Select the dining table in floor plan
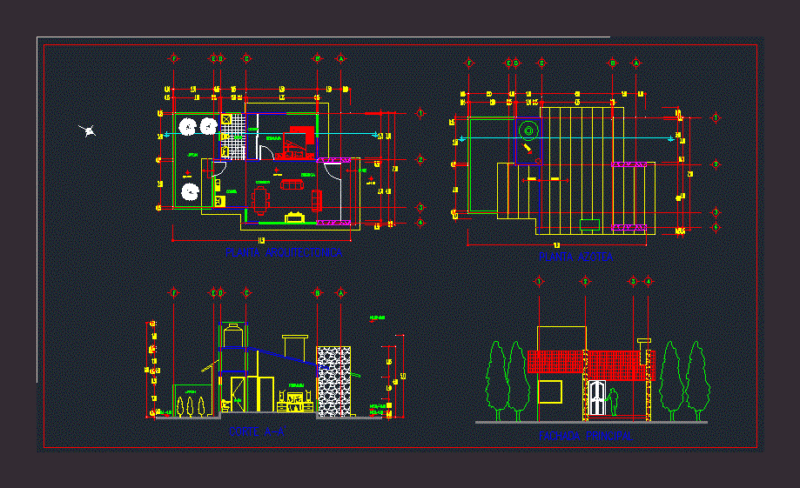This screenshot has width=800, height=488. click(x=261, y=199)
